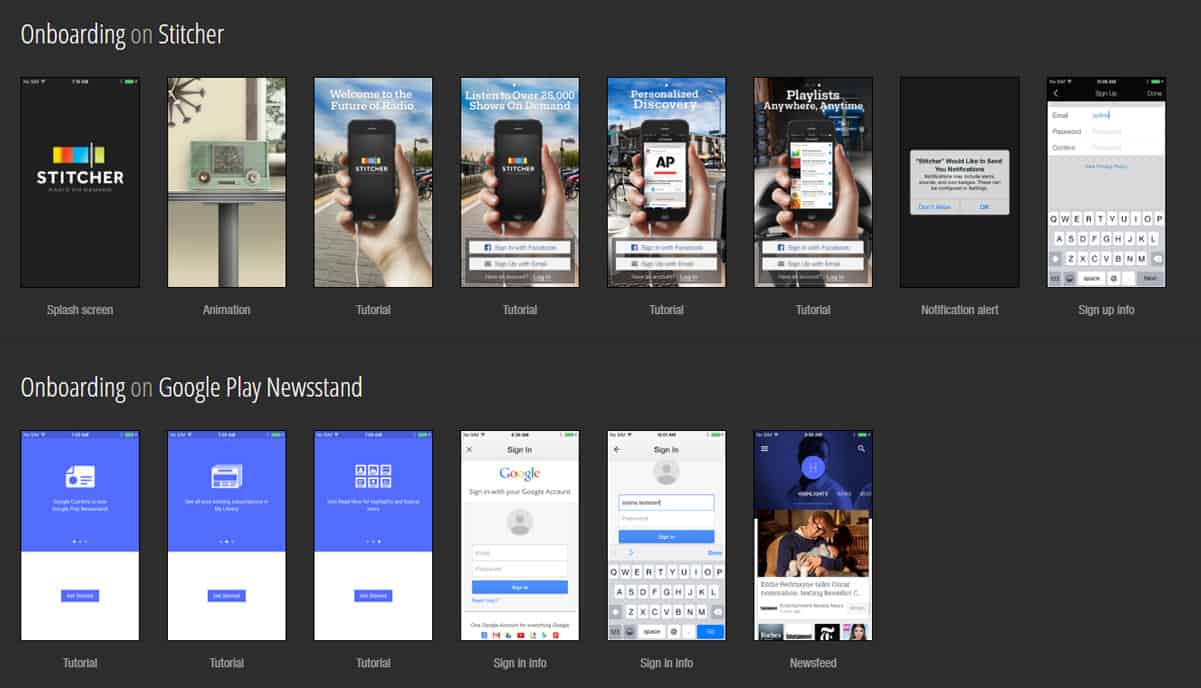Click 'Sign in info' caption under keyboard sign-in screen
The width and height of the screenshot is (1201, 688).
[x=666, y=663]
